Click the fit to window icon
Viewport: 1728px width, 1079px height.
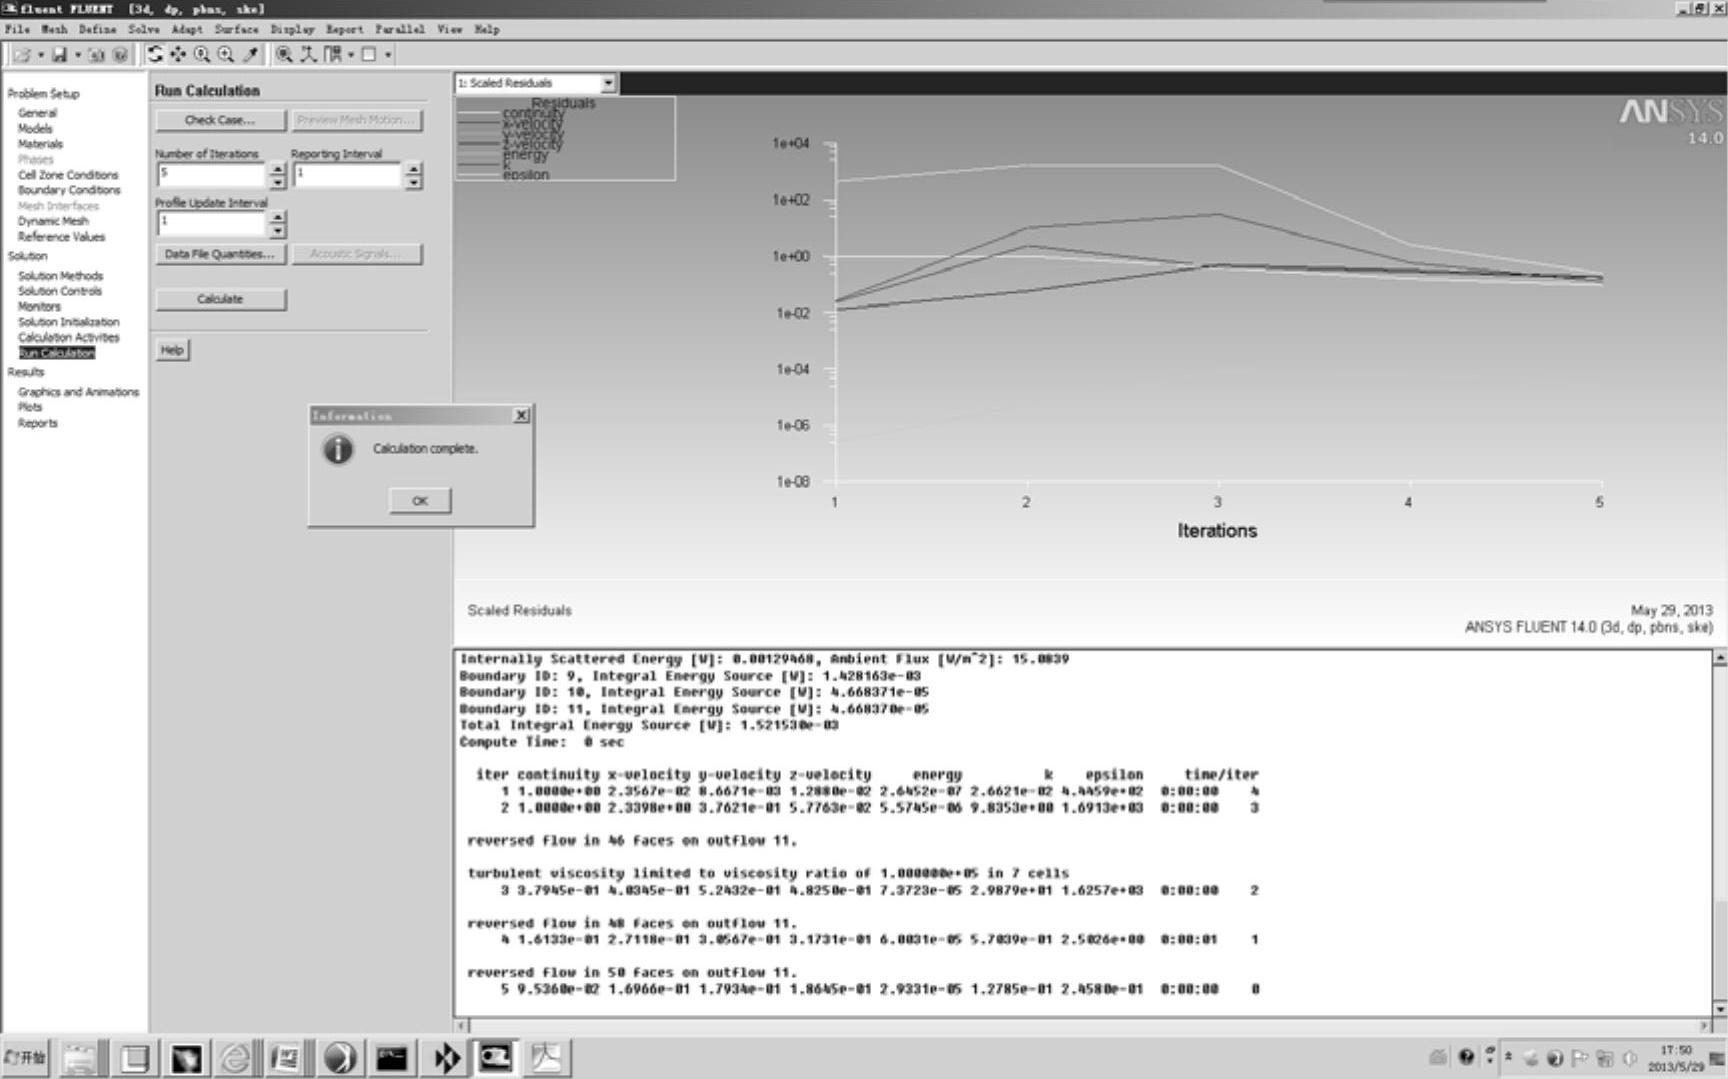[284, 55]
